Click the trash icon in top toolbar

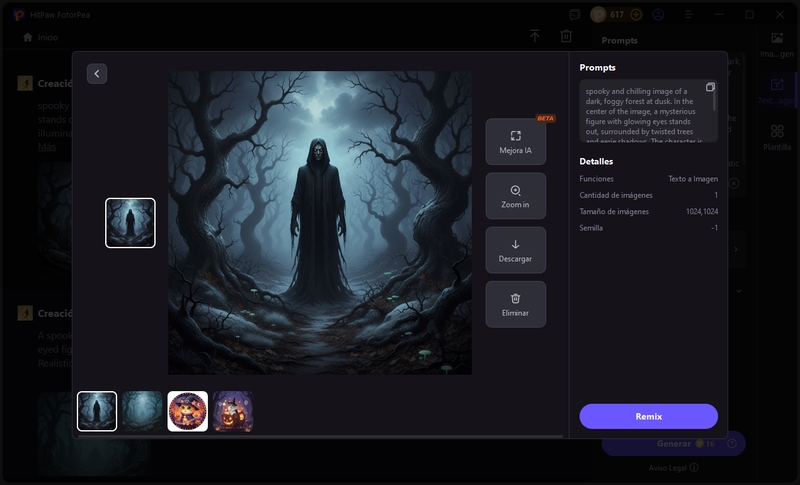[x=566, y=36]
